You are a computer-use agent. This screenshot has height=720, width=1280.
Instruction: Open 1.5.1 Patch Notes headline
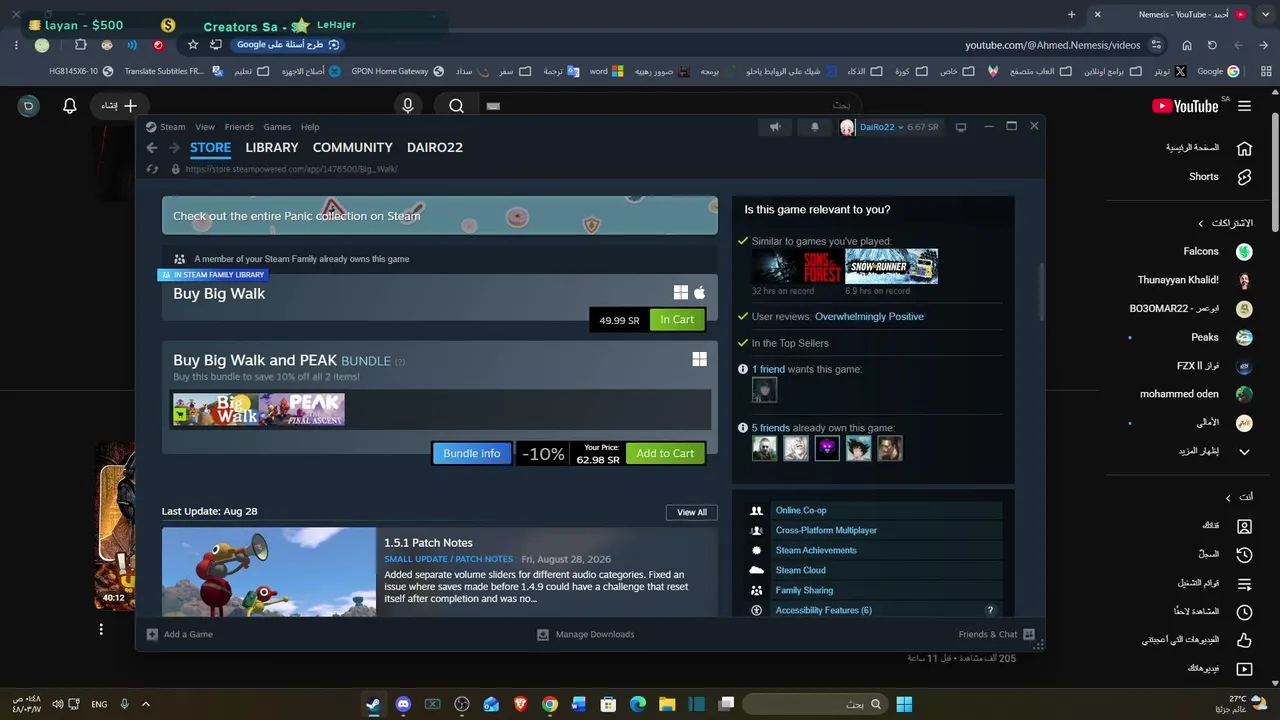(428, 543)
